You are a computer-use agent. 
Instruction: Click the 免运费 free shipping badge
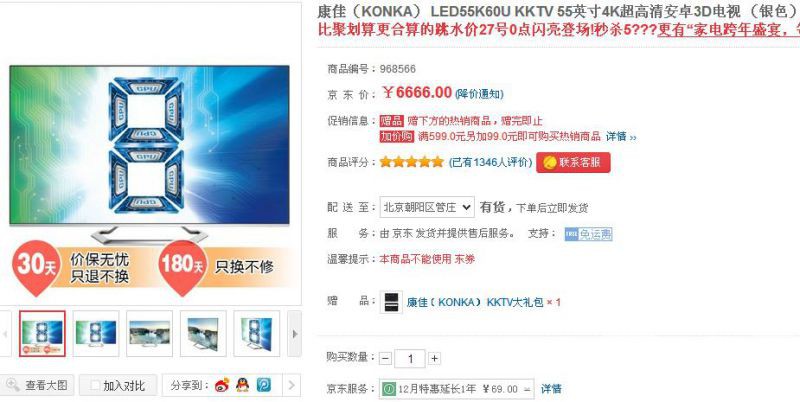tap(588, 234)
